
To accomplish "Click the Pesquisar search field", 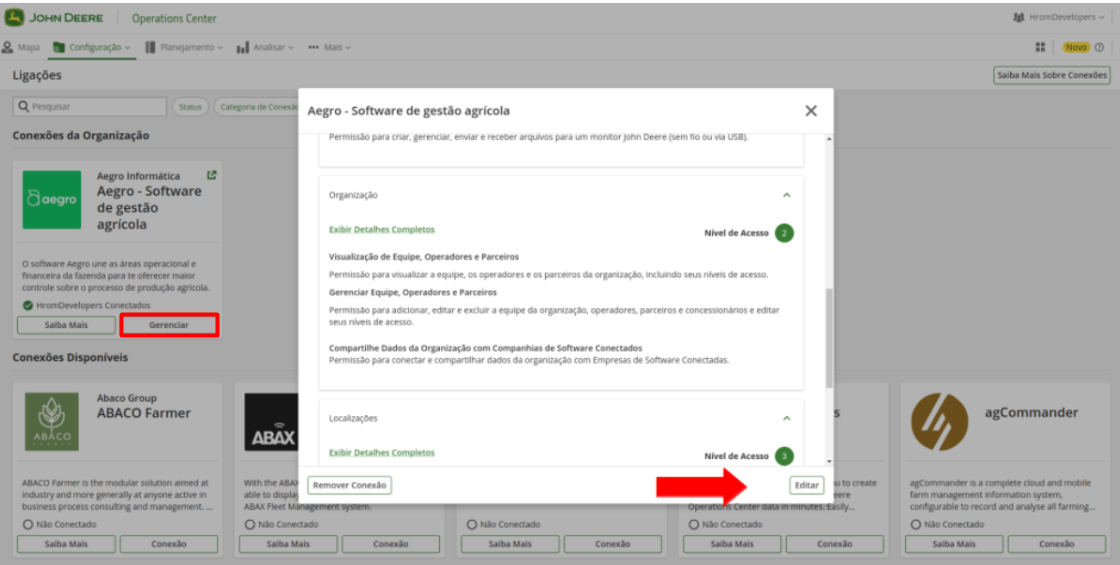I will [90, 106].
